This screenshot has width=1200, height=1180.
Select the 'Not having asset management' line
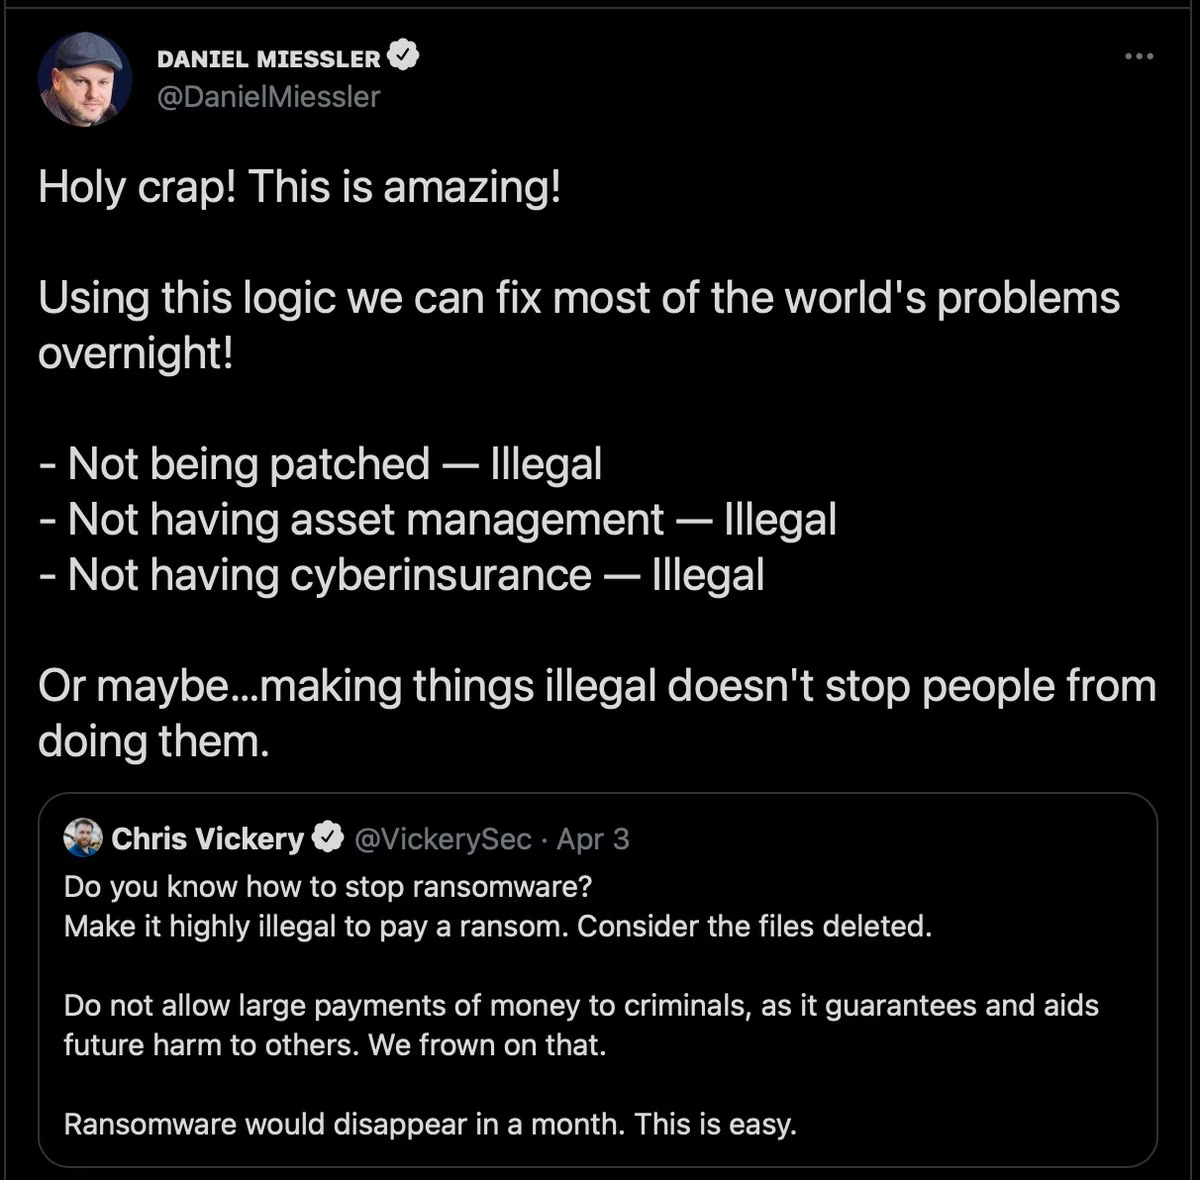point(438,520)
